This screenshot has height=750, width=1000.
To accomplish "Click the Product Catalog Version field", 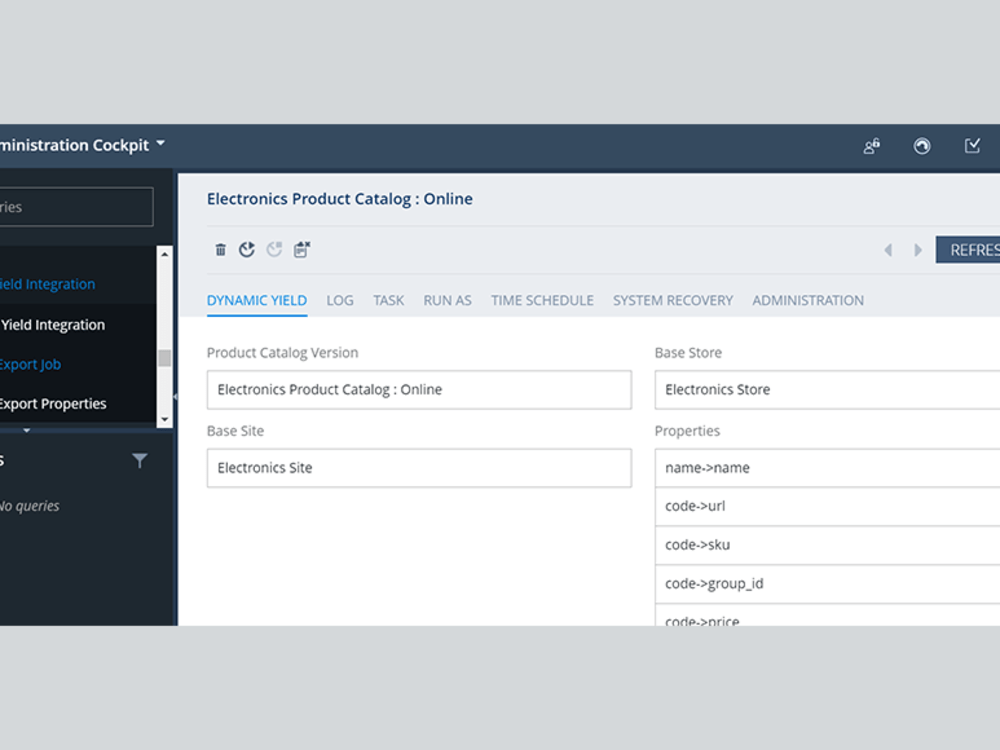I will 418,389.
